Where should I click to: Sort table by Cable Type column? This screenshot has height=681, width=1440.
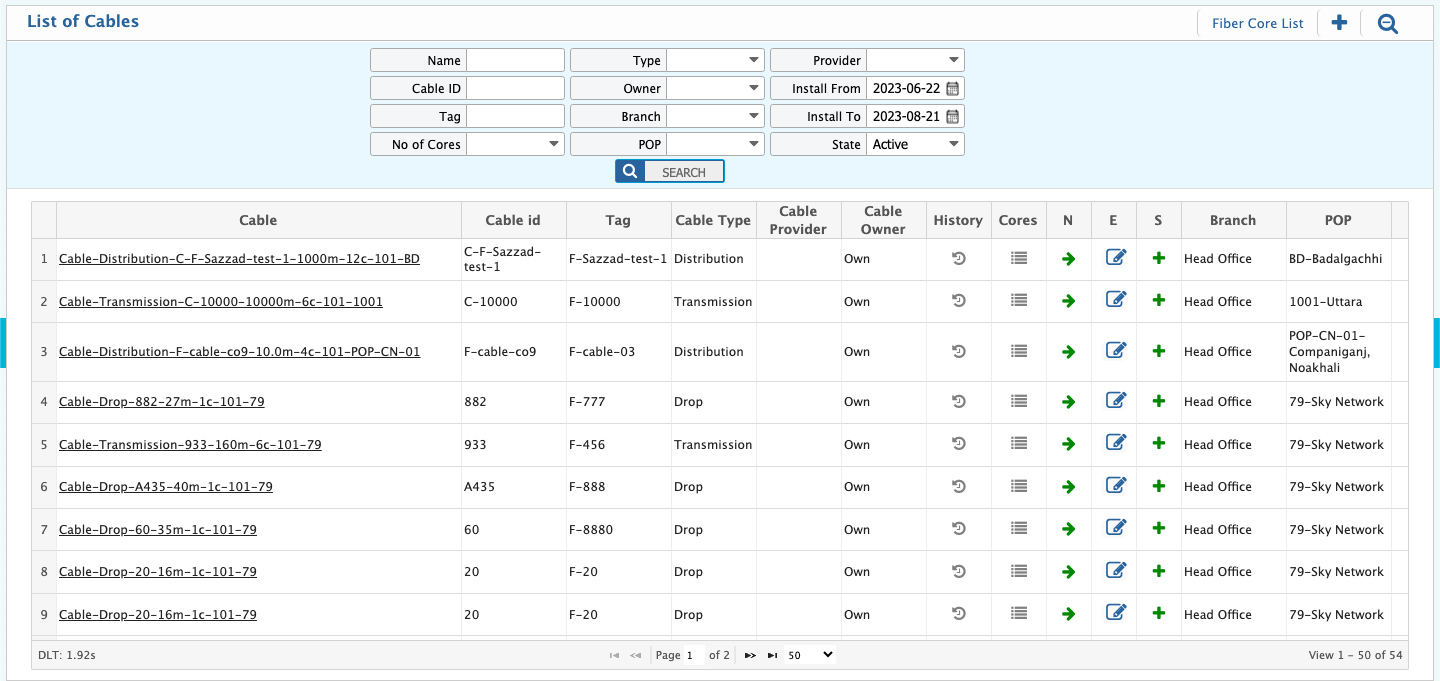[x=712, y=220]
